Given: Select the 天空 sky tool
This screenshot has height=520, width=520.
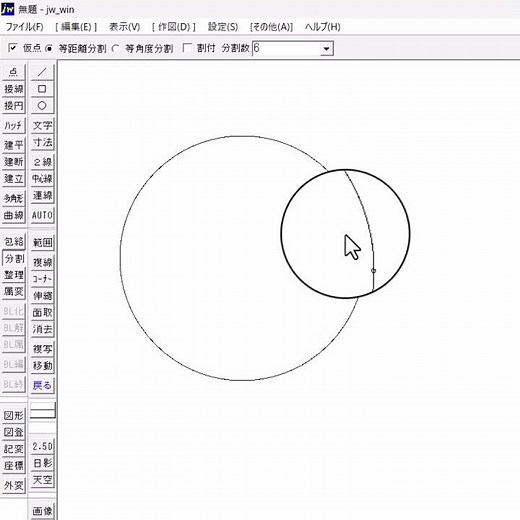Looking at the screenshot, I should pyautogui.click(x=42, y=480).
